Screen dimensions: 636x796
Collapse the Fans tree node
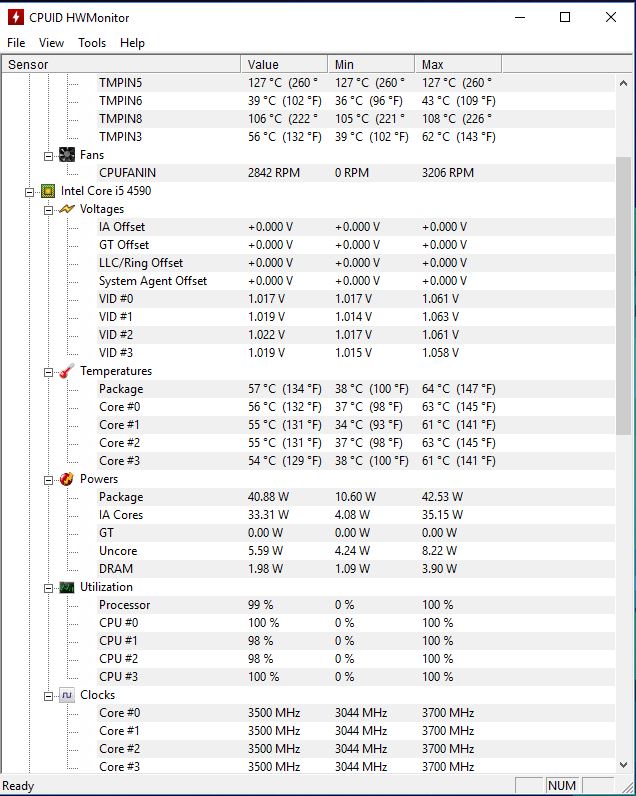point(48,156)
